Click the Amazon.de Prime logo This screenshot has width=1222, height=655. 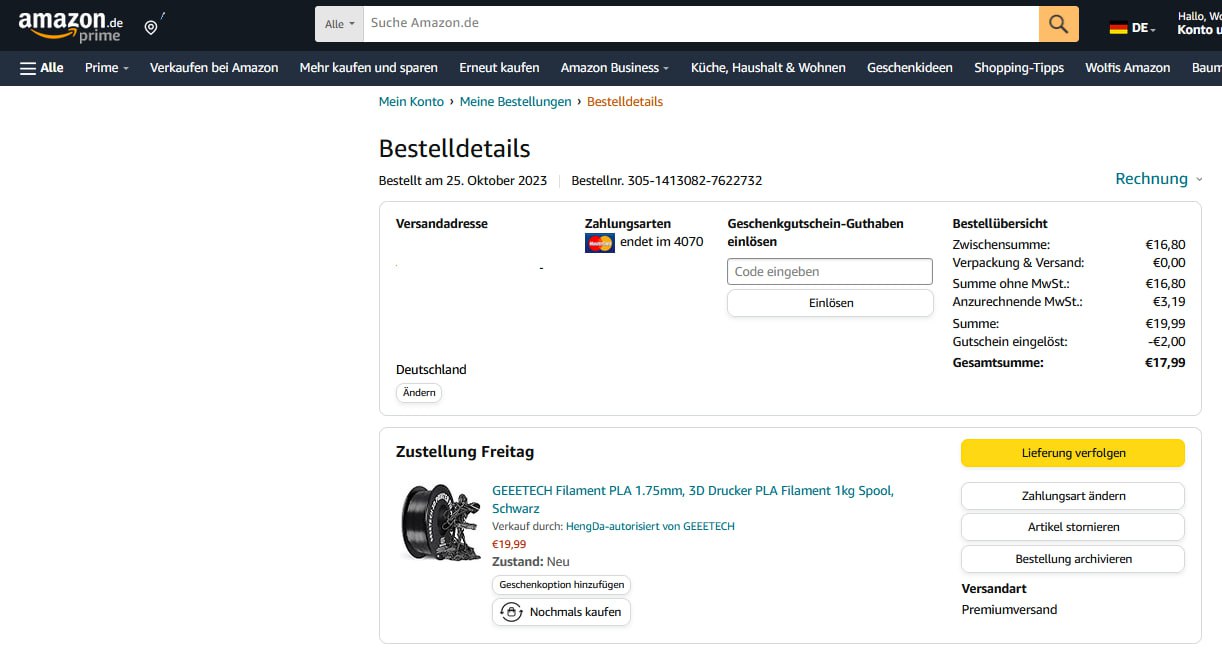coord(70,26)
